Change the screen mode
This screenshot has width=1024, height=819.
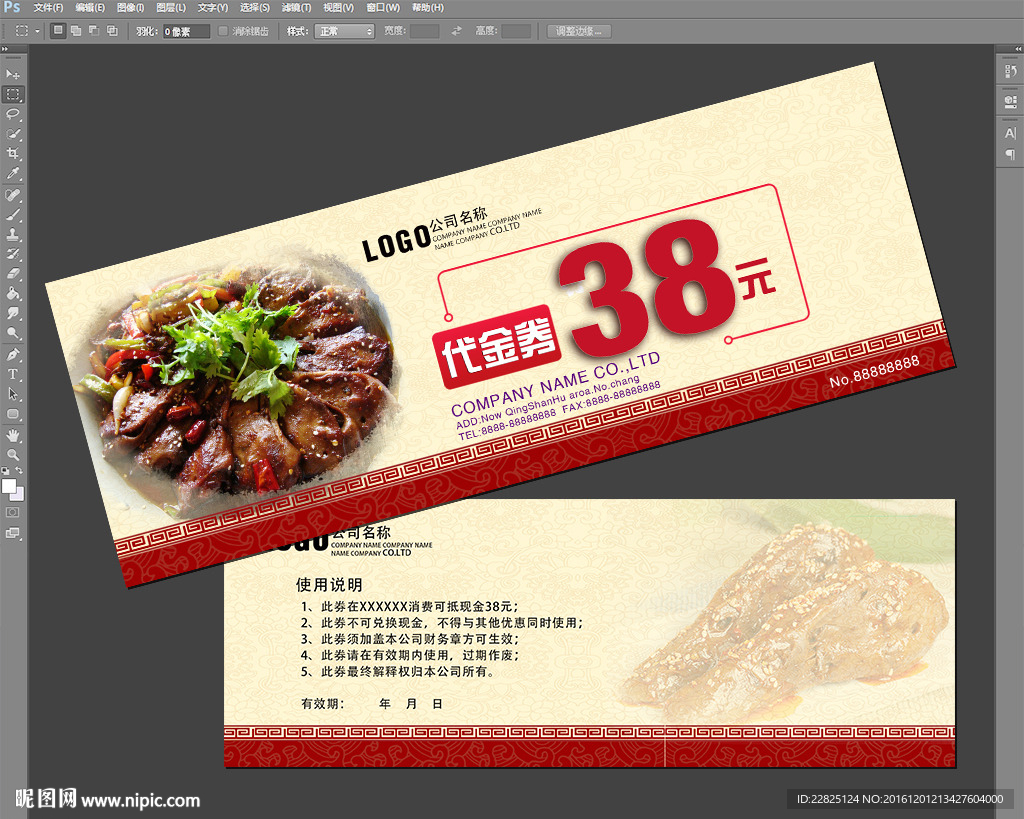point(12,533)
